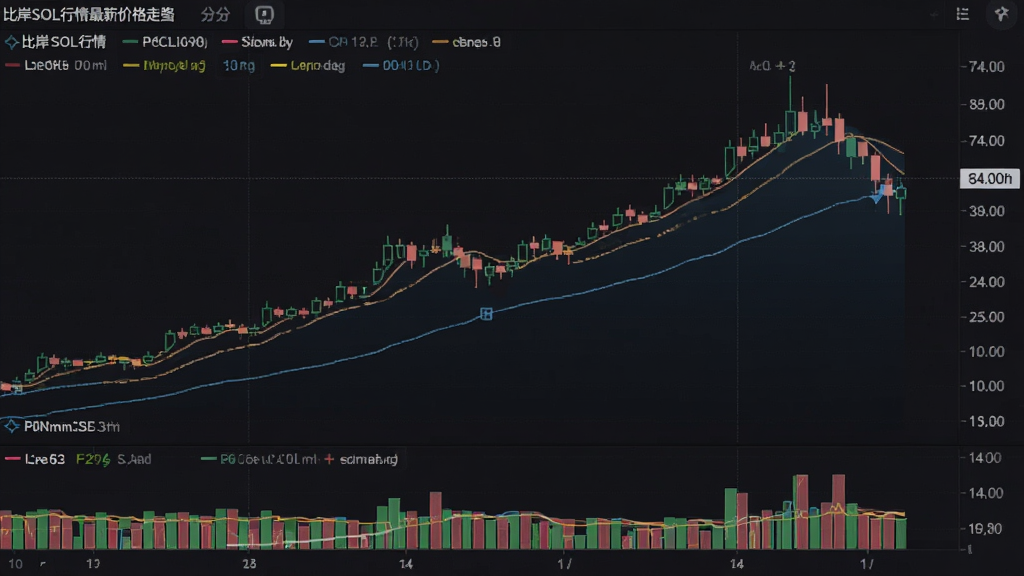The image size is (1024, 576).
Task: Click the blue 0043 LD) legend label
Action: [411, 65]
